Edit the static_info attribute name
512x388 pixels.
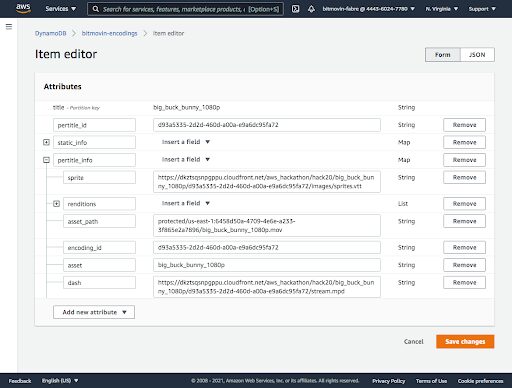94,142
